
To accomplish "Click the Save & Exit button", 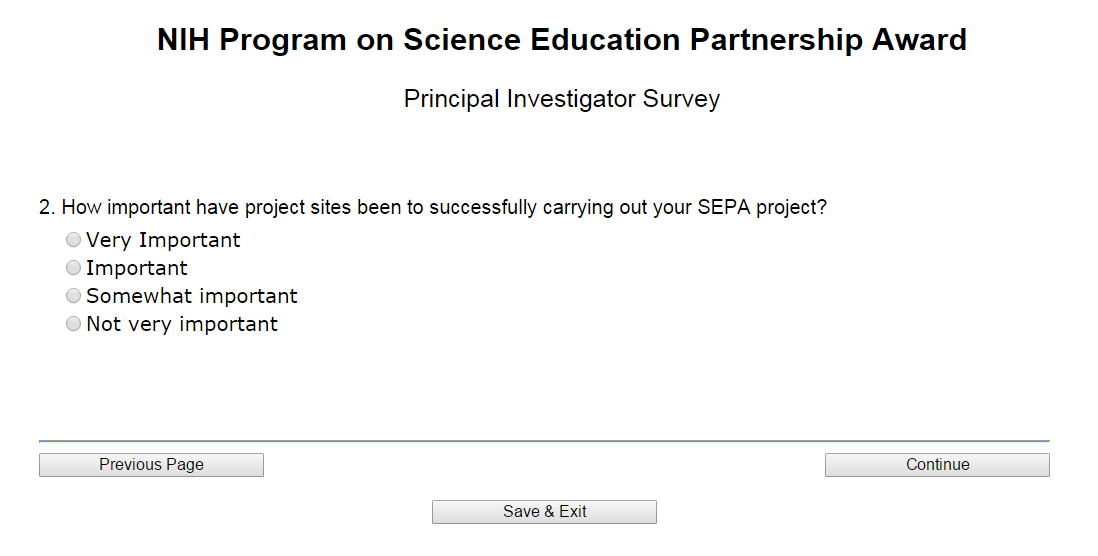I will pyautogui.click(x=544, y=511).
